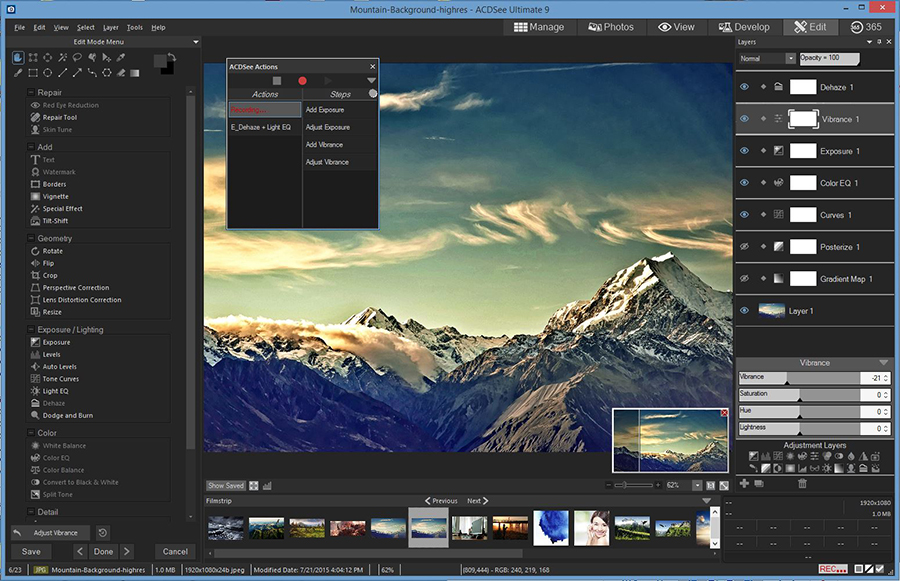Show the Posterize 1 layer

(x=744, y=247)
